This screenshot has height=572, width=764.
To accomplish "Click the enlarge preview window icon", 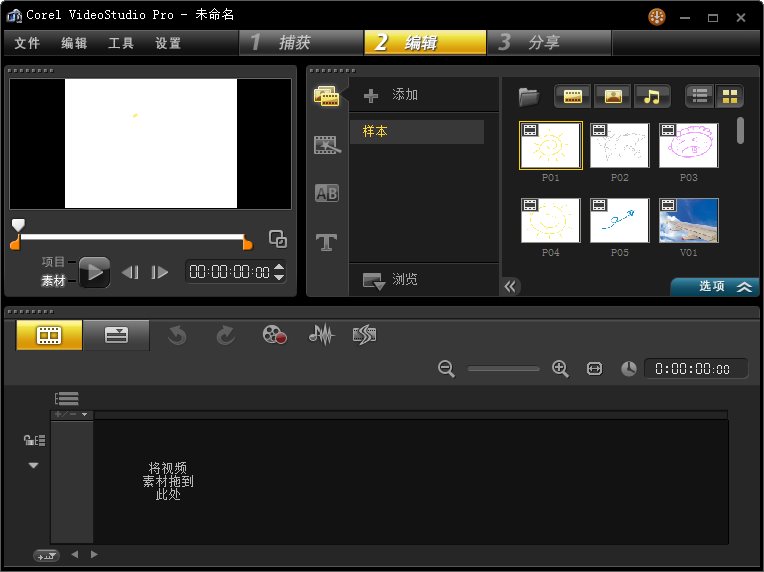I will pos(278,240).
